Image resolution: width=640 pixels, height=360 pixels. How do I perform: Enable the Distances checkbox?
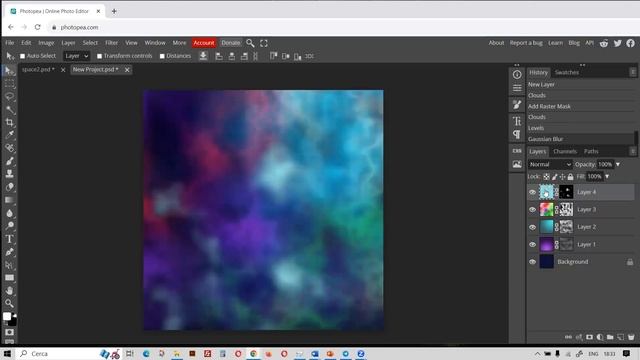click(162, 56)
